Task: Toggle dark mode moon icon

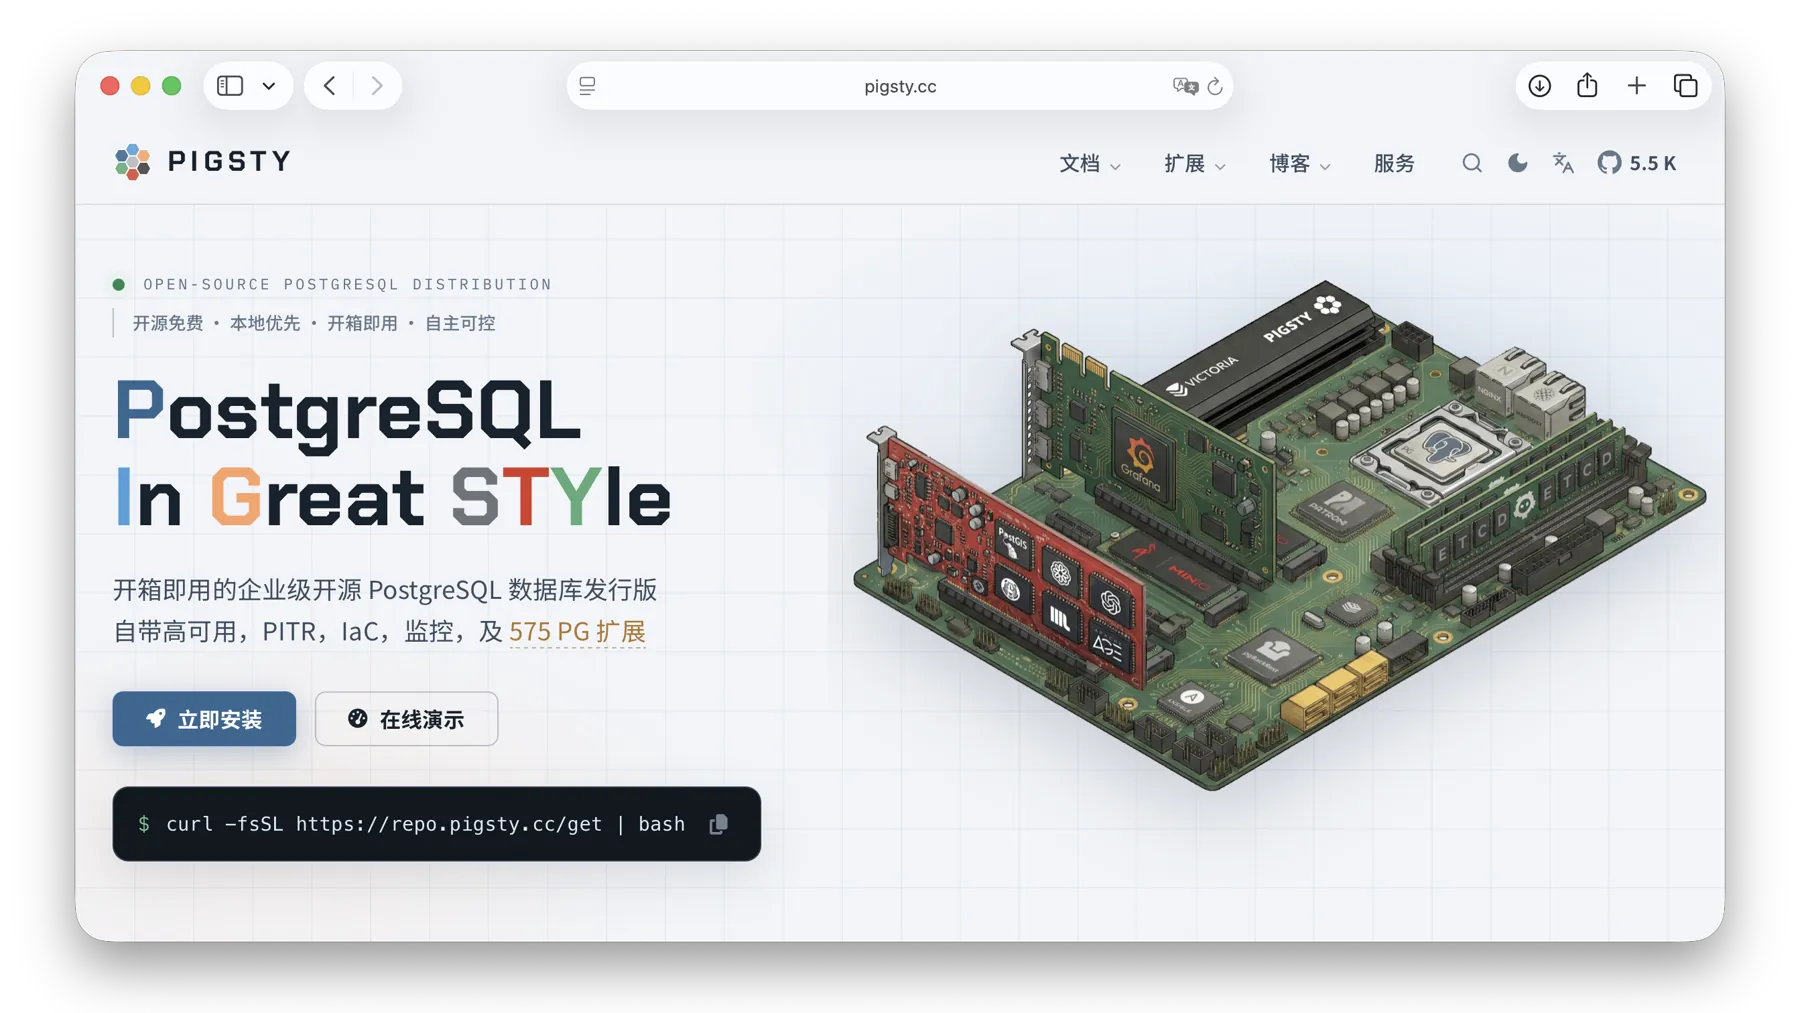Action: click(1518, 163)
